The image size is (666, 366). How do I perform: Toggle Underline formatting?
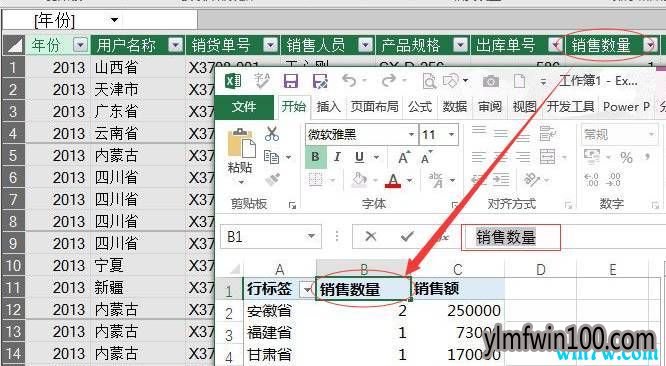pyautogui.click(x=359, y=157)
